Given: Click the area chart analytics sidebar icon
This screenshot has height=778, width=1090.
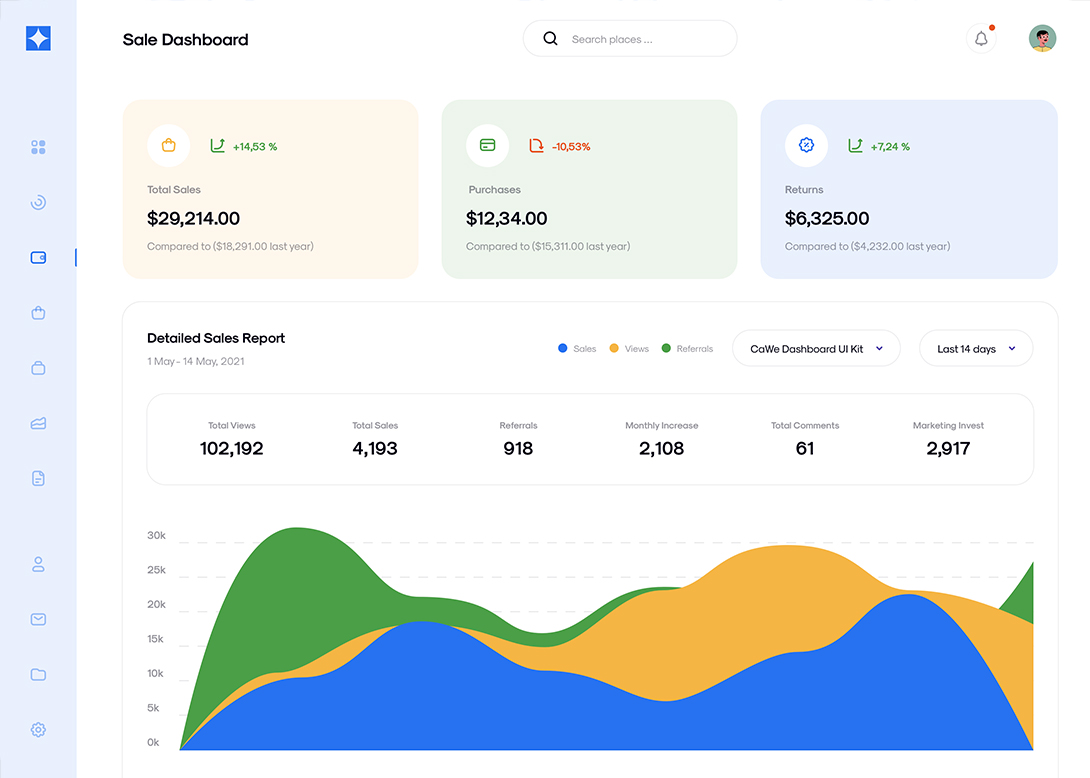Looking at the screenshot, I should coord(38,424).
